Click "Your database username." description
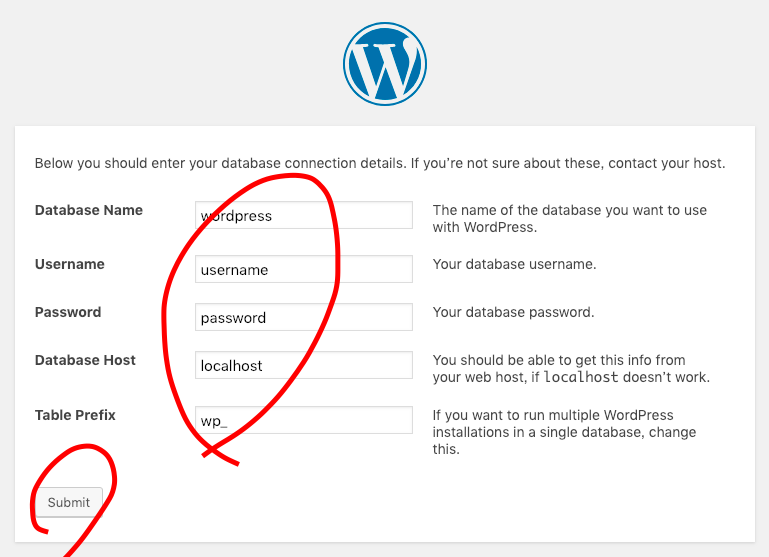769x557 pixels. (514, 264)
